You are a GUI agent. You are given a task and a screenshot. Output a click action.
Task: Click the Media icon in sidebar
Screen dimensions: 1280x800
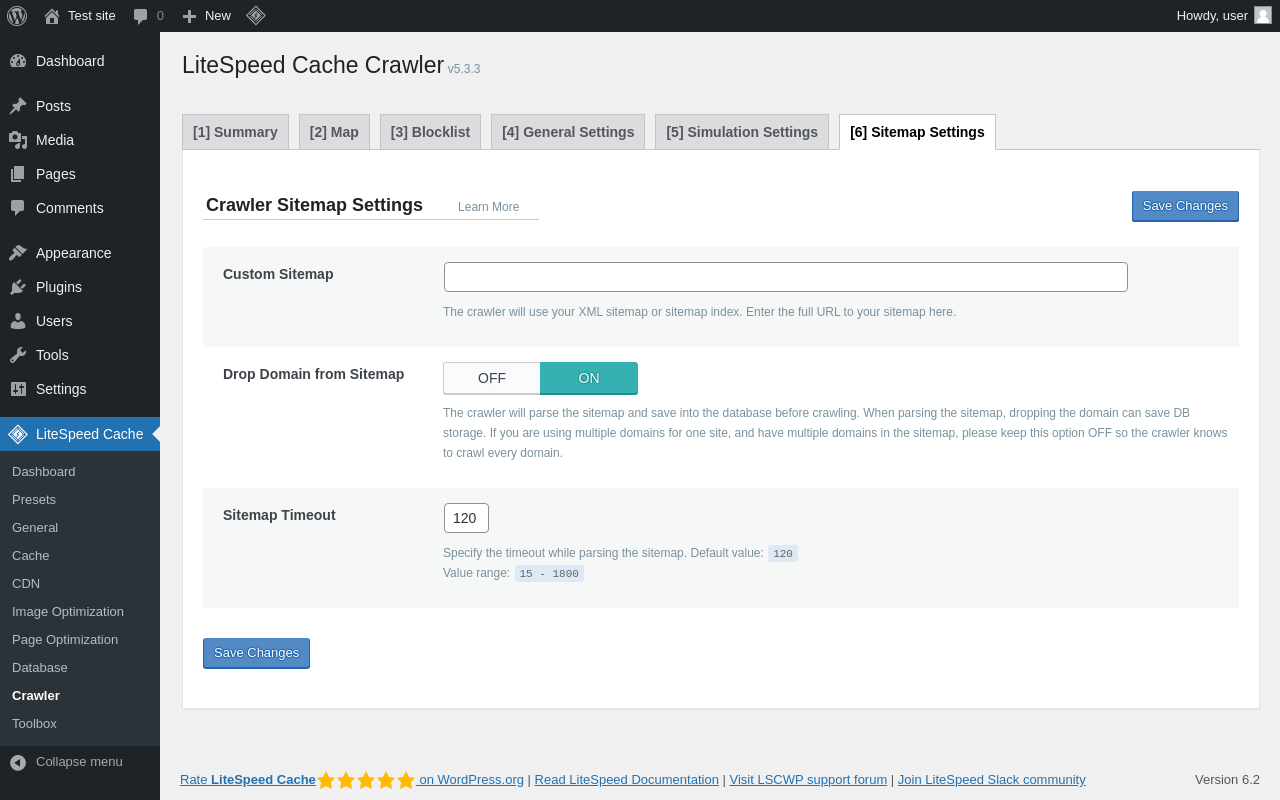click(x=18, y=140)
